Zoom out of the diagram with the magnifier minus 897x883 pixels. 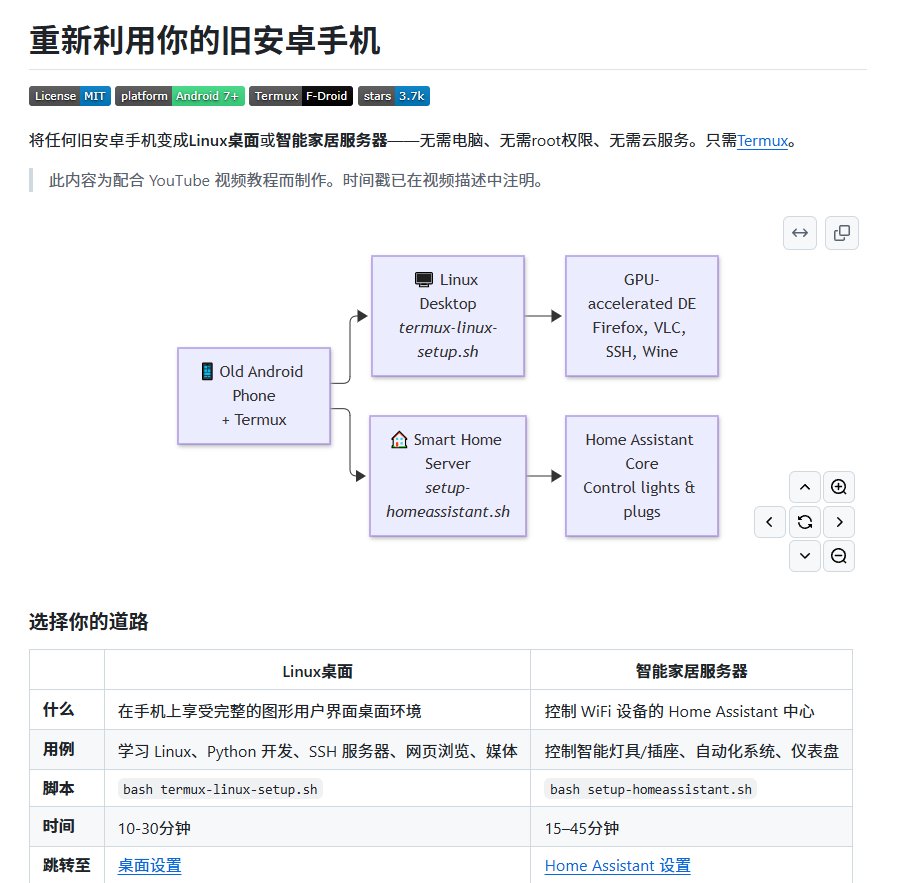(x=839, y=556)
